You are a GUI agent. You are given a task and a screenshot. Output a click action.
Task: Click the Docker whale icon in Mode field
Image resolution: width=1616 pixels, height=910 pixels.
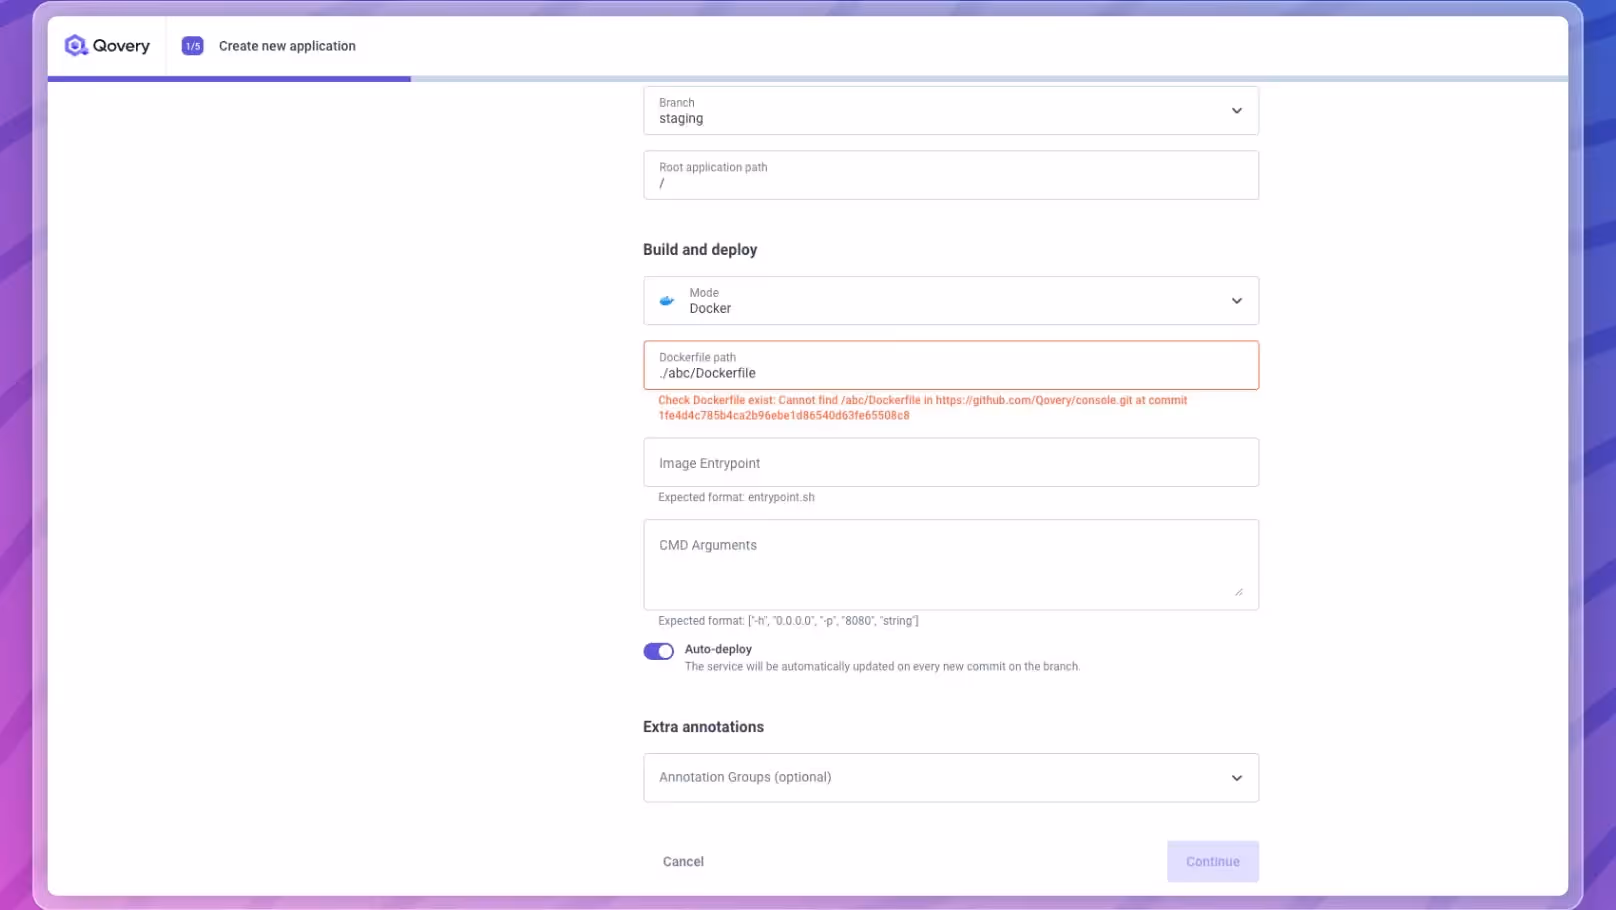[666, 300]
